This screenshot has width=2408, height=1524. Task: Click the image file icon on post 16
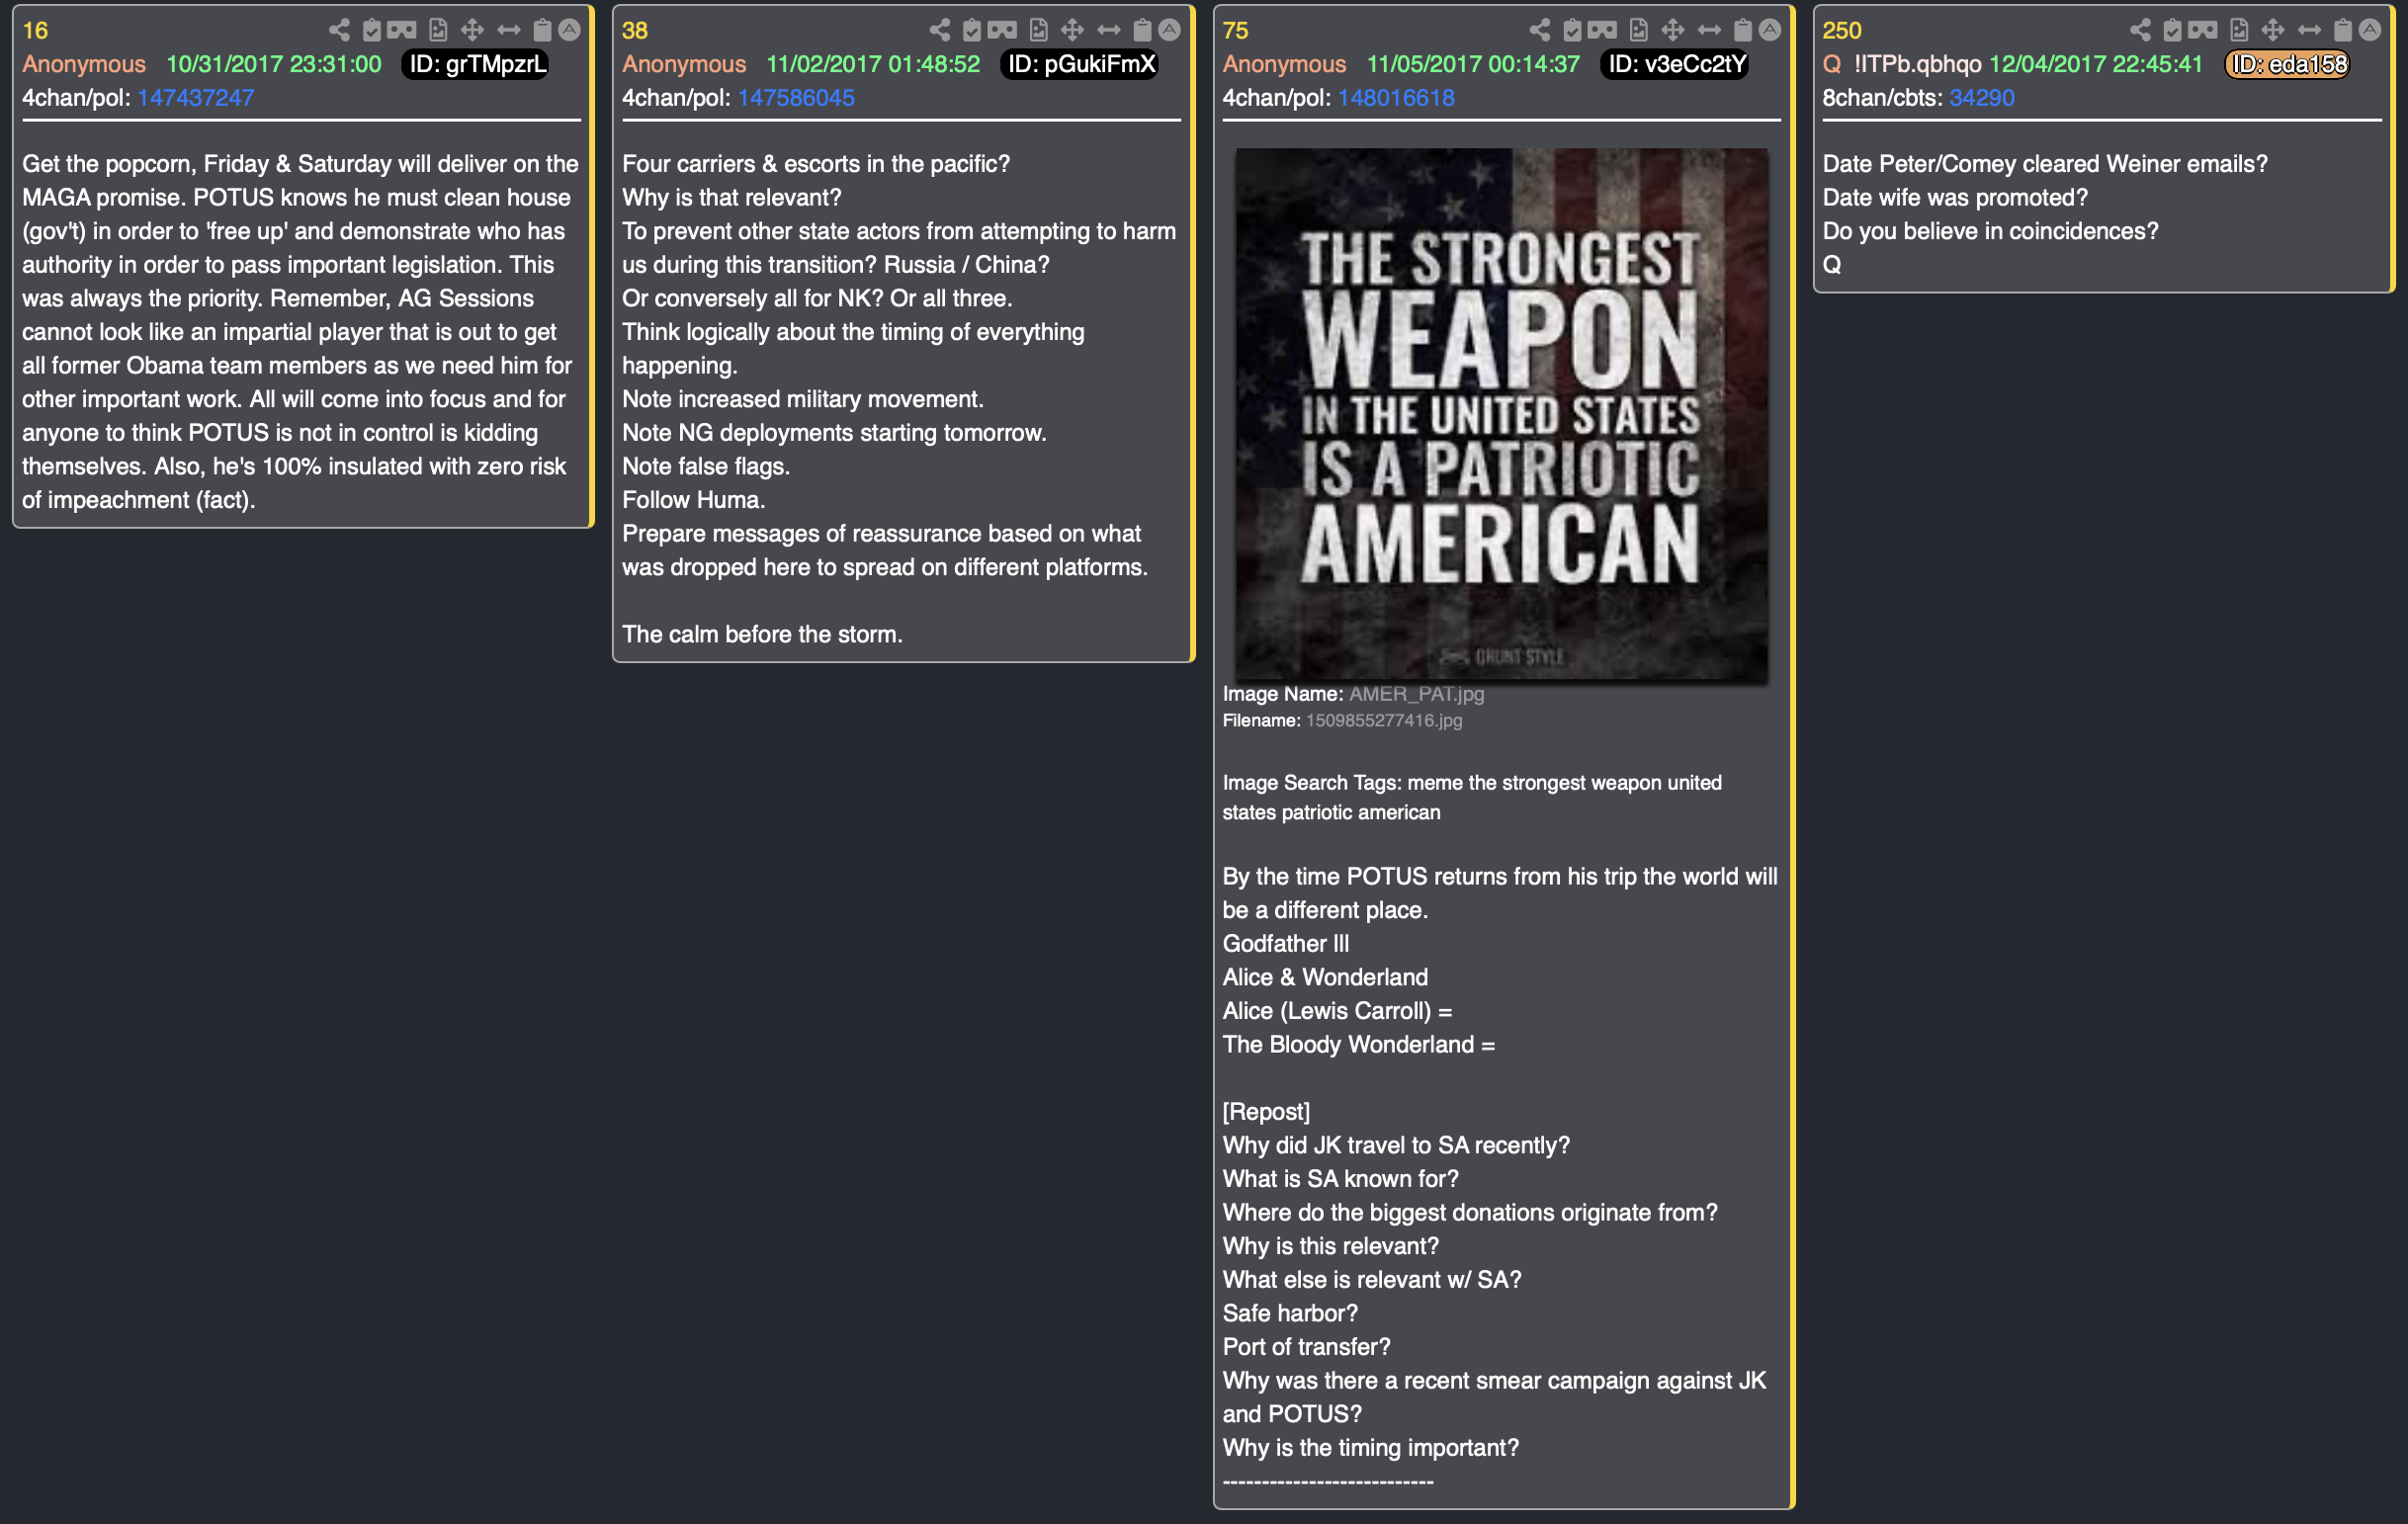click(438, 30)
